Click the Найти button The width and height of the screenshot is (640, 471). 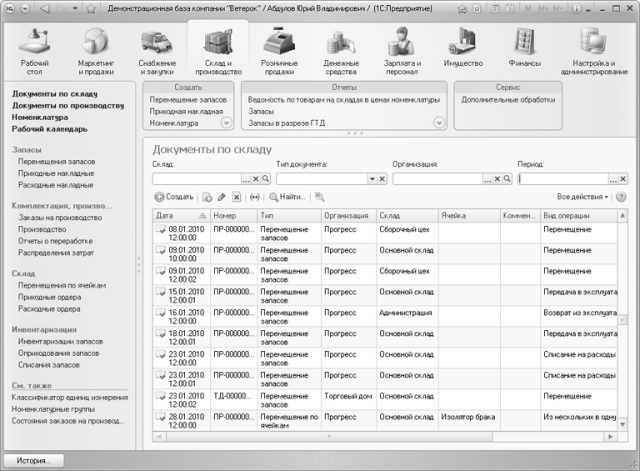pos(287,197)
